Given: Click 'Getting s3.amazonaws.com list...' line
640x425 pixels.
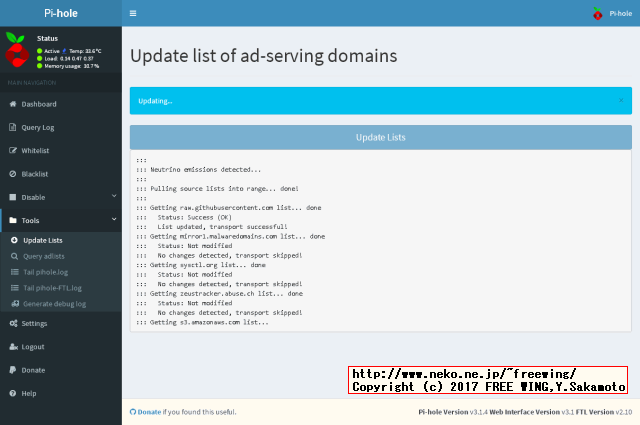Looking at the screenshot, I should coord(202,322).
